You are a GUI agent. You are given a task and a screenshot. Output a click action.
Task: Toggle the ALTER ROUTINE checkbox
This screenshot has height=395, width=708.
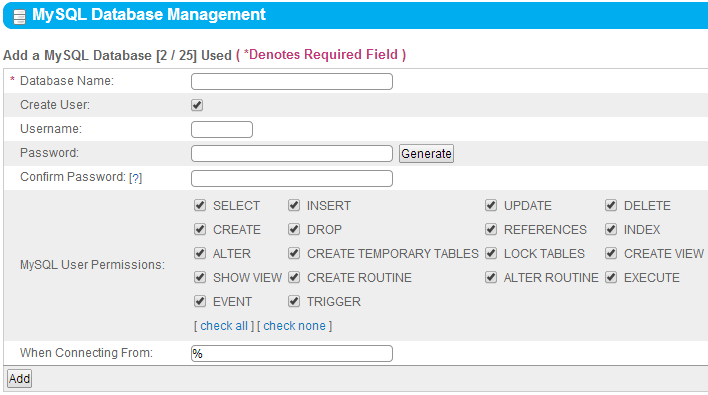(x=491, y=277)
